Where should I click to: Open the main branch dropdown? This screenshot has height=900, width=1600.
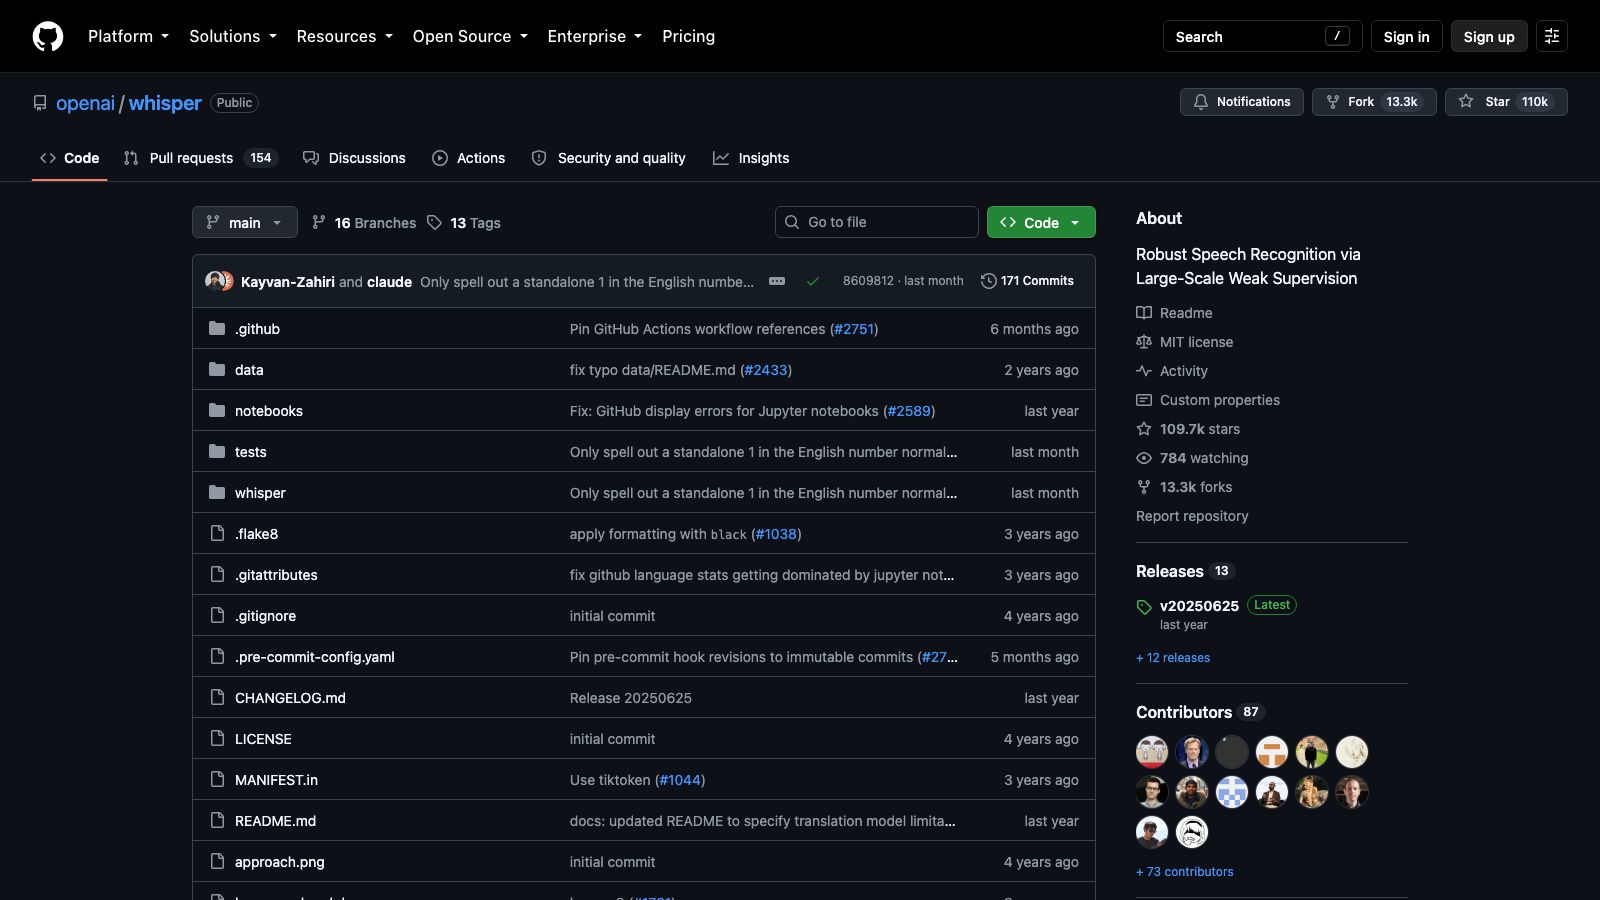(x=245, y=222)
